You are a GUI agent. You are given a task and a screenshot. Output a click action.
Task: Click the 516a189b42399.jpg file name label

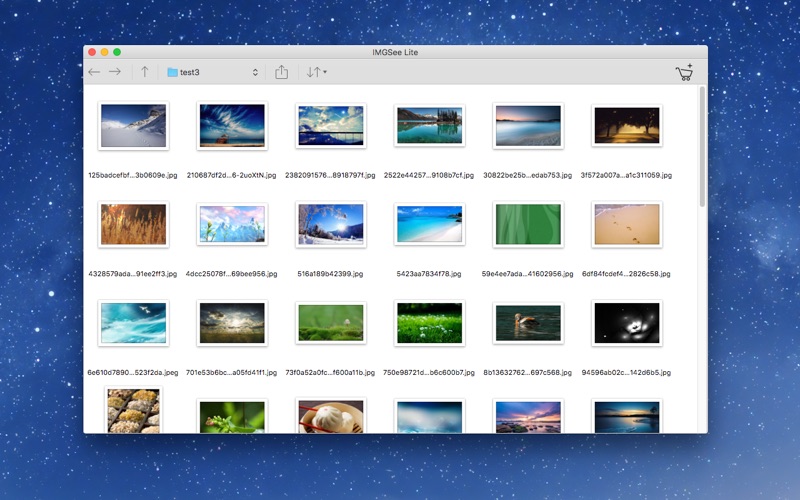click(330, 273)
